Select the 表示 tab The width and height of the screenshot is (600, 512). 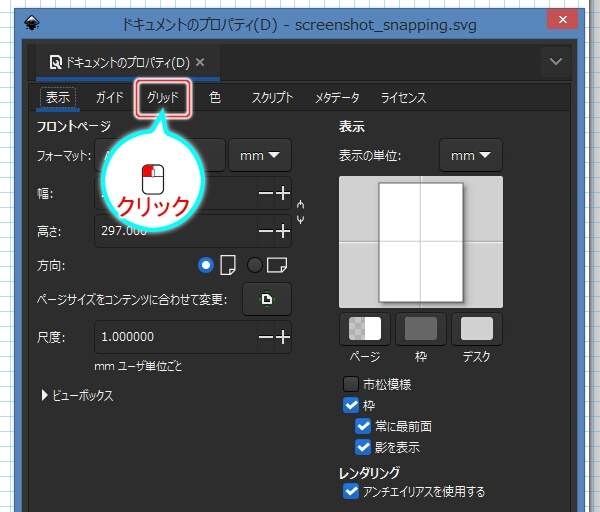58,98
